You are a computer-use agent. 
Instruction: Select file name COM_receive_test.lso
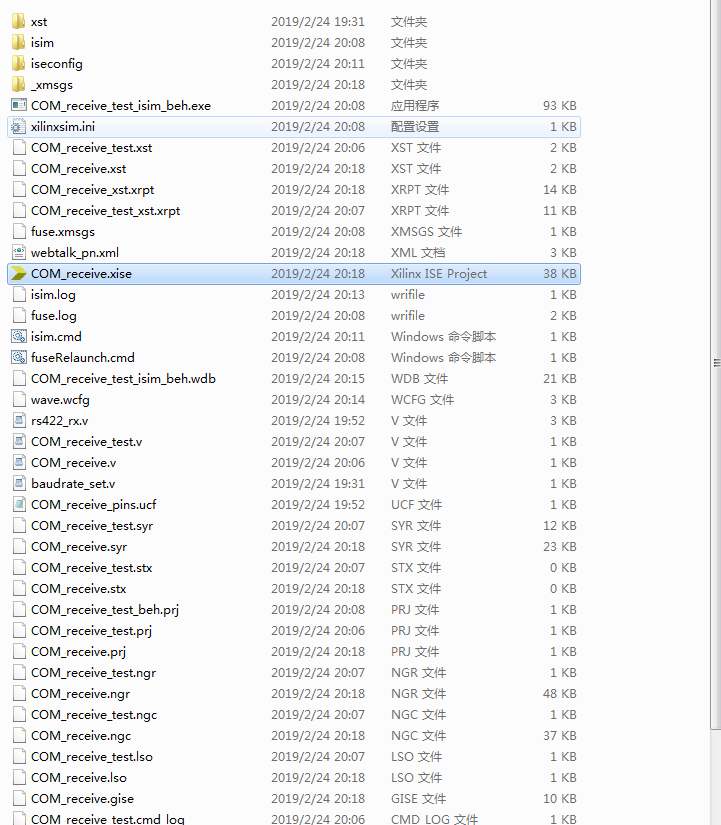coord(92,757)
